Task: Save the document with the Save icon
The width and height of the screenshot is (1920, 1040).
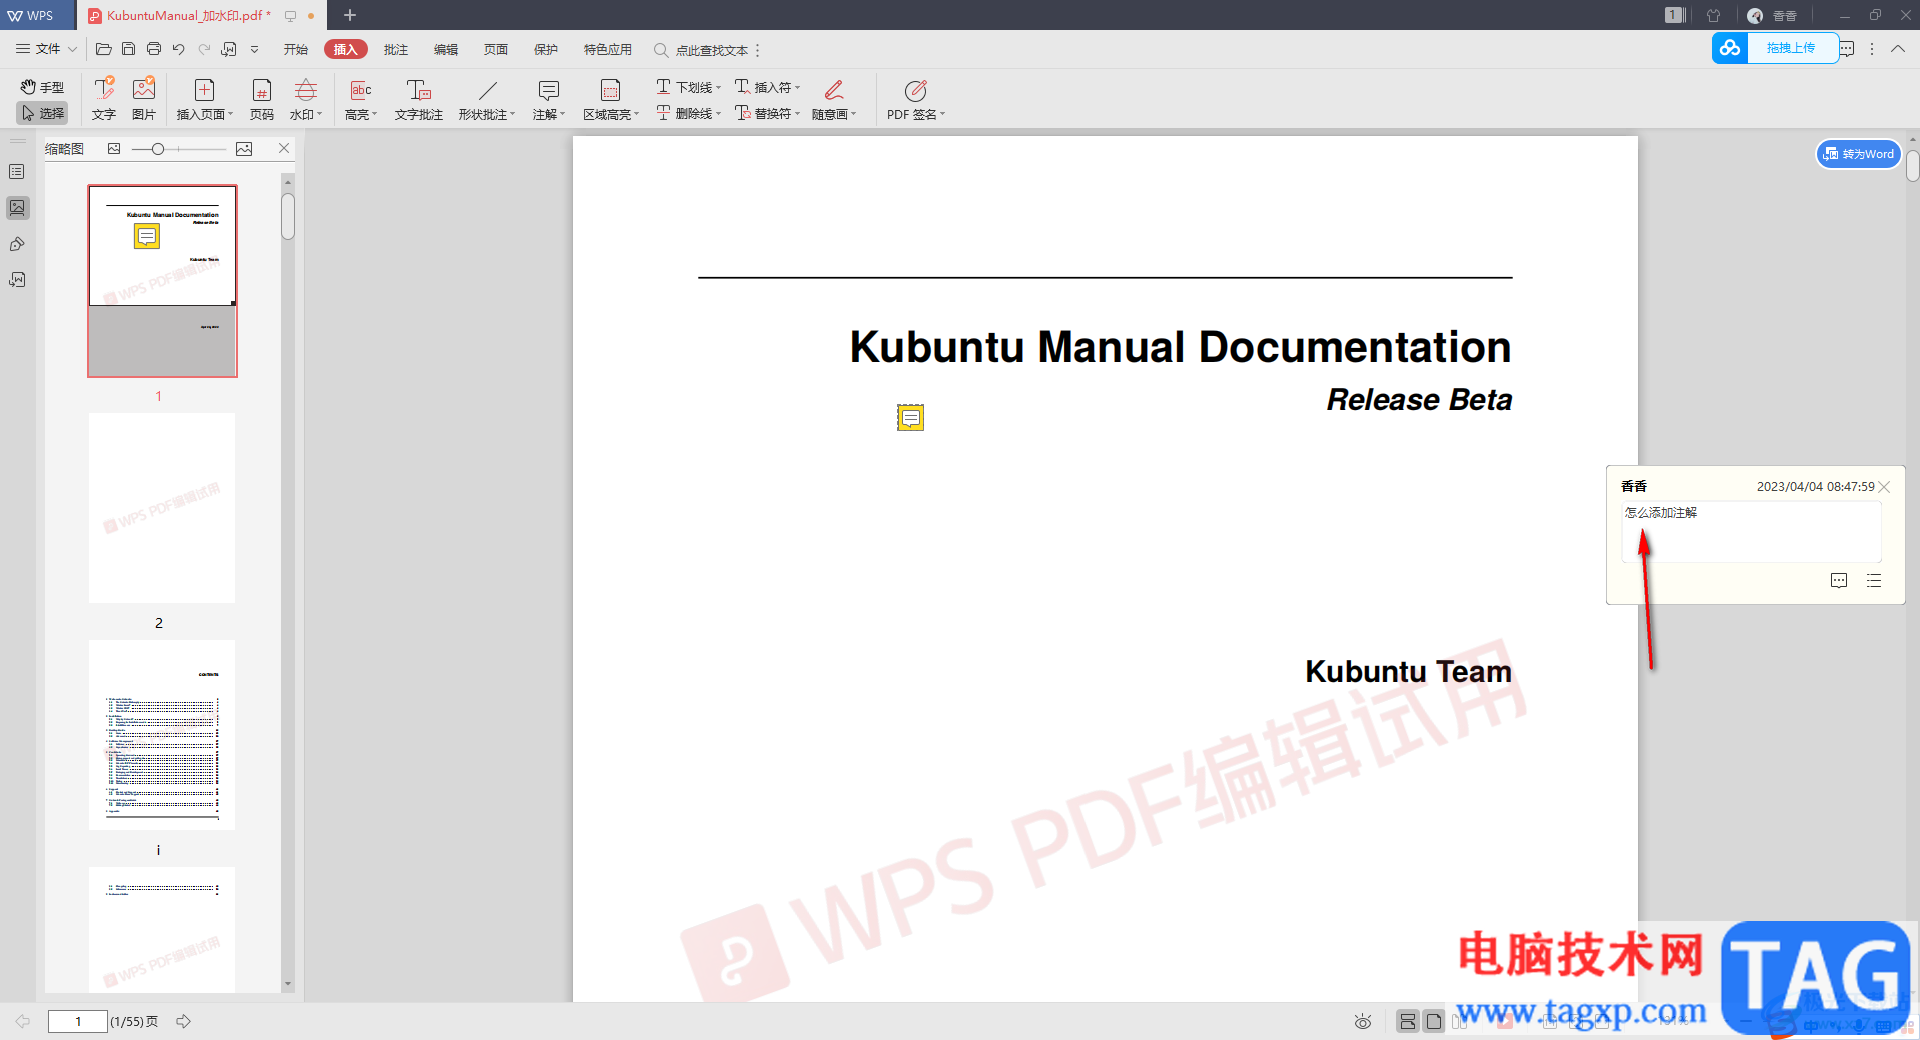Action: (128, 49)
